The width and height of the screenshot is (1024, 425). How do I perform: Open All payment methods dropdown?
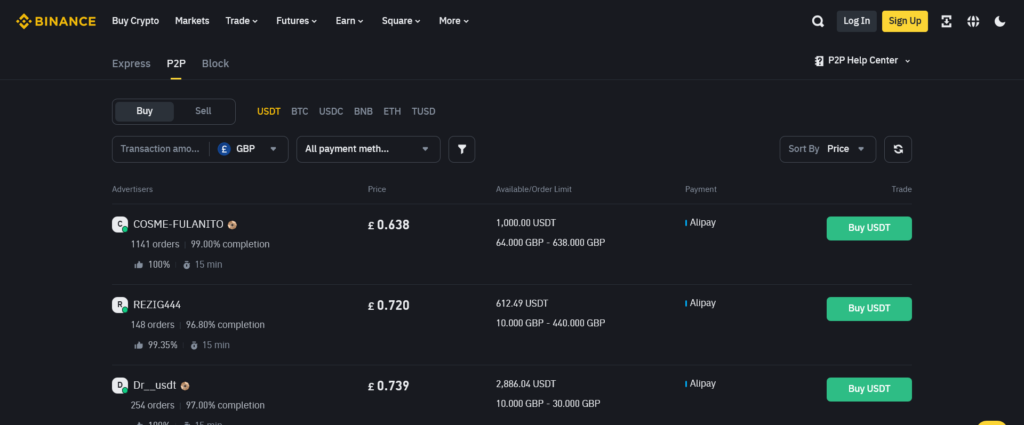(368, 149)
